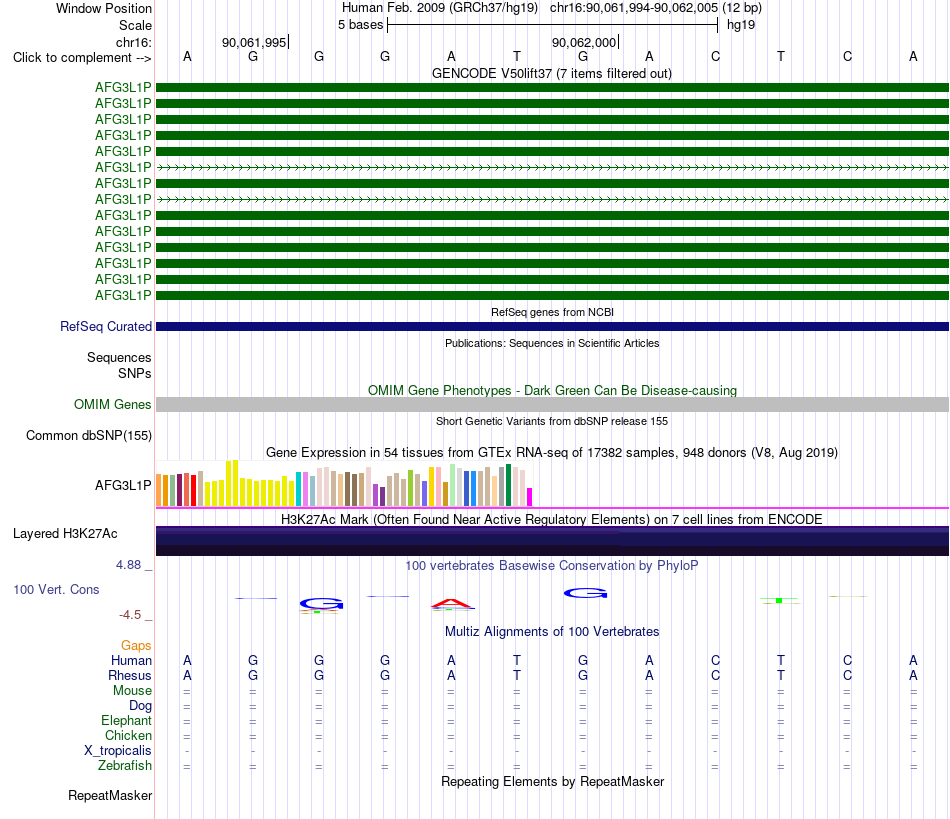950x819 pixels.
Task: Select the Human row label in Multiz alignment
Action: [x=131, y=660]
